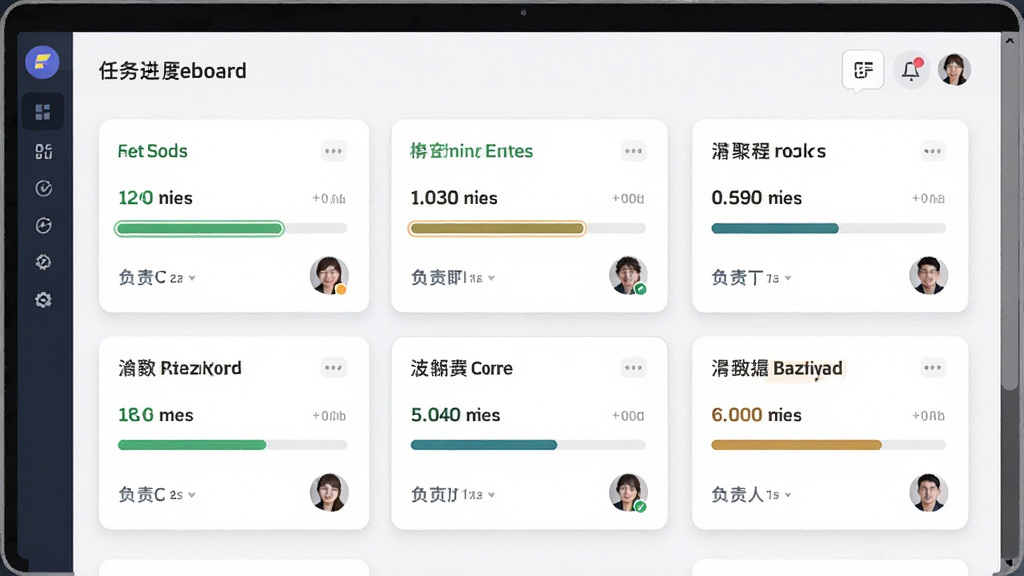Click the assignee avatar on Fet Sods card
The width and height of the screenshot is (1024, 576).
tap(328, 276)
